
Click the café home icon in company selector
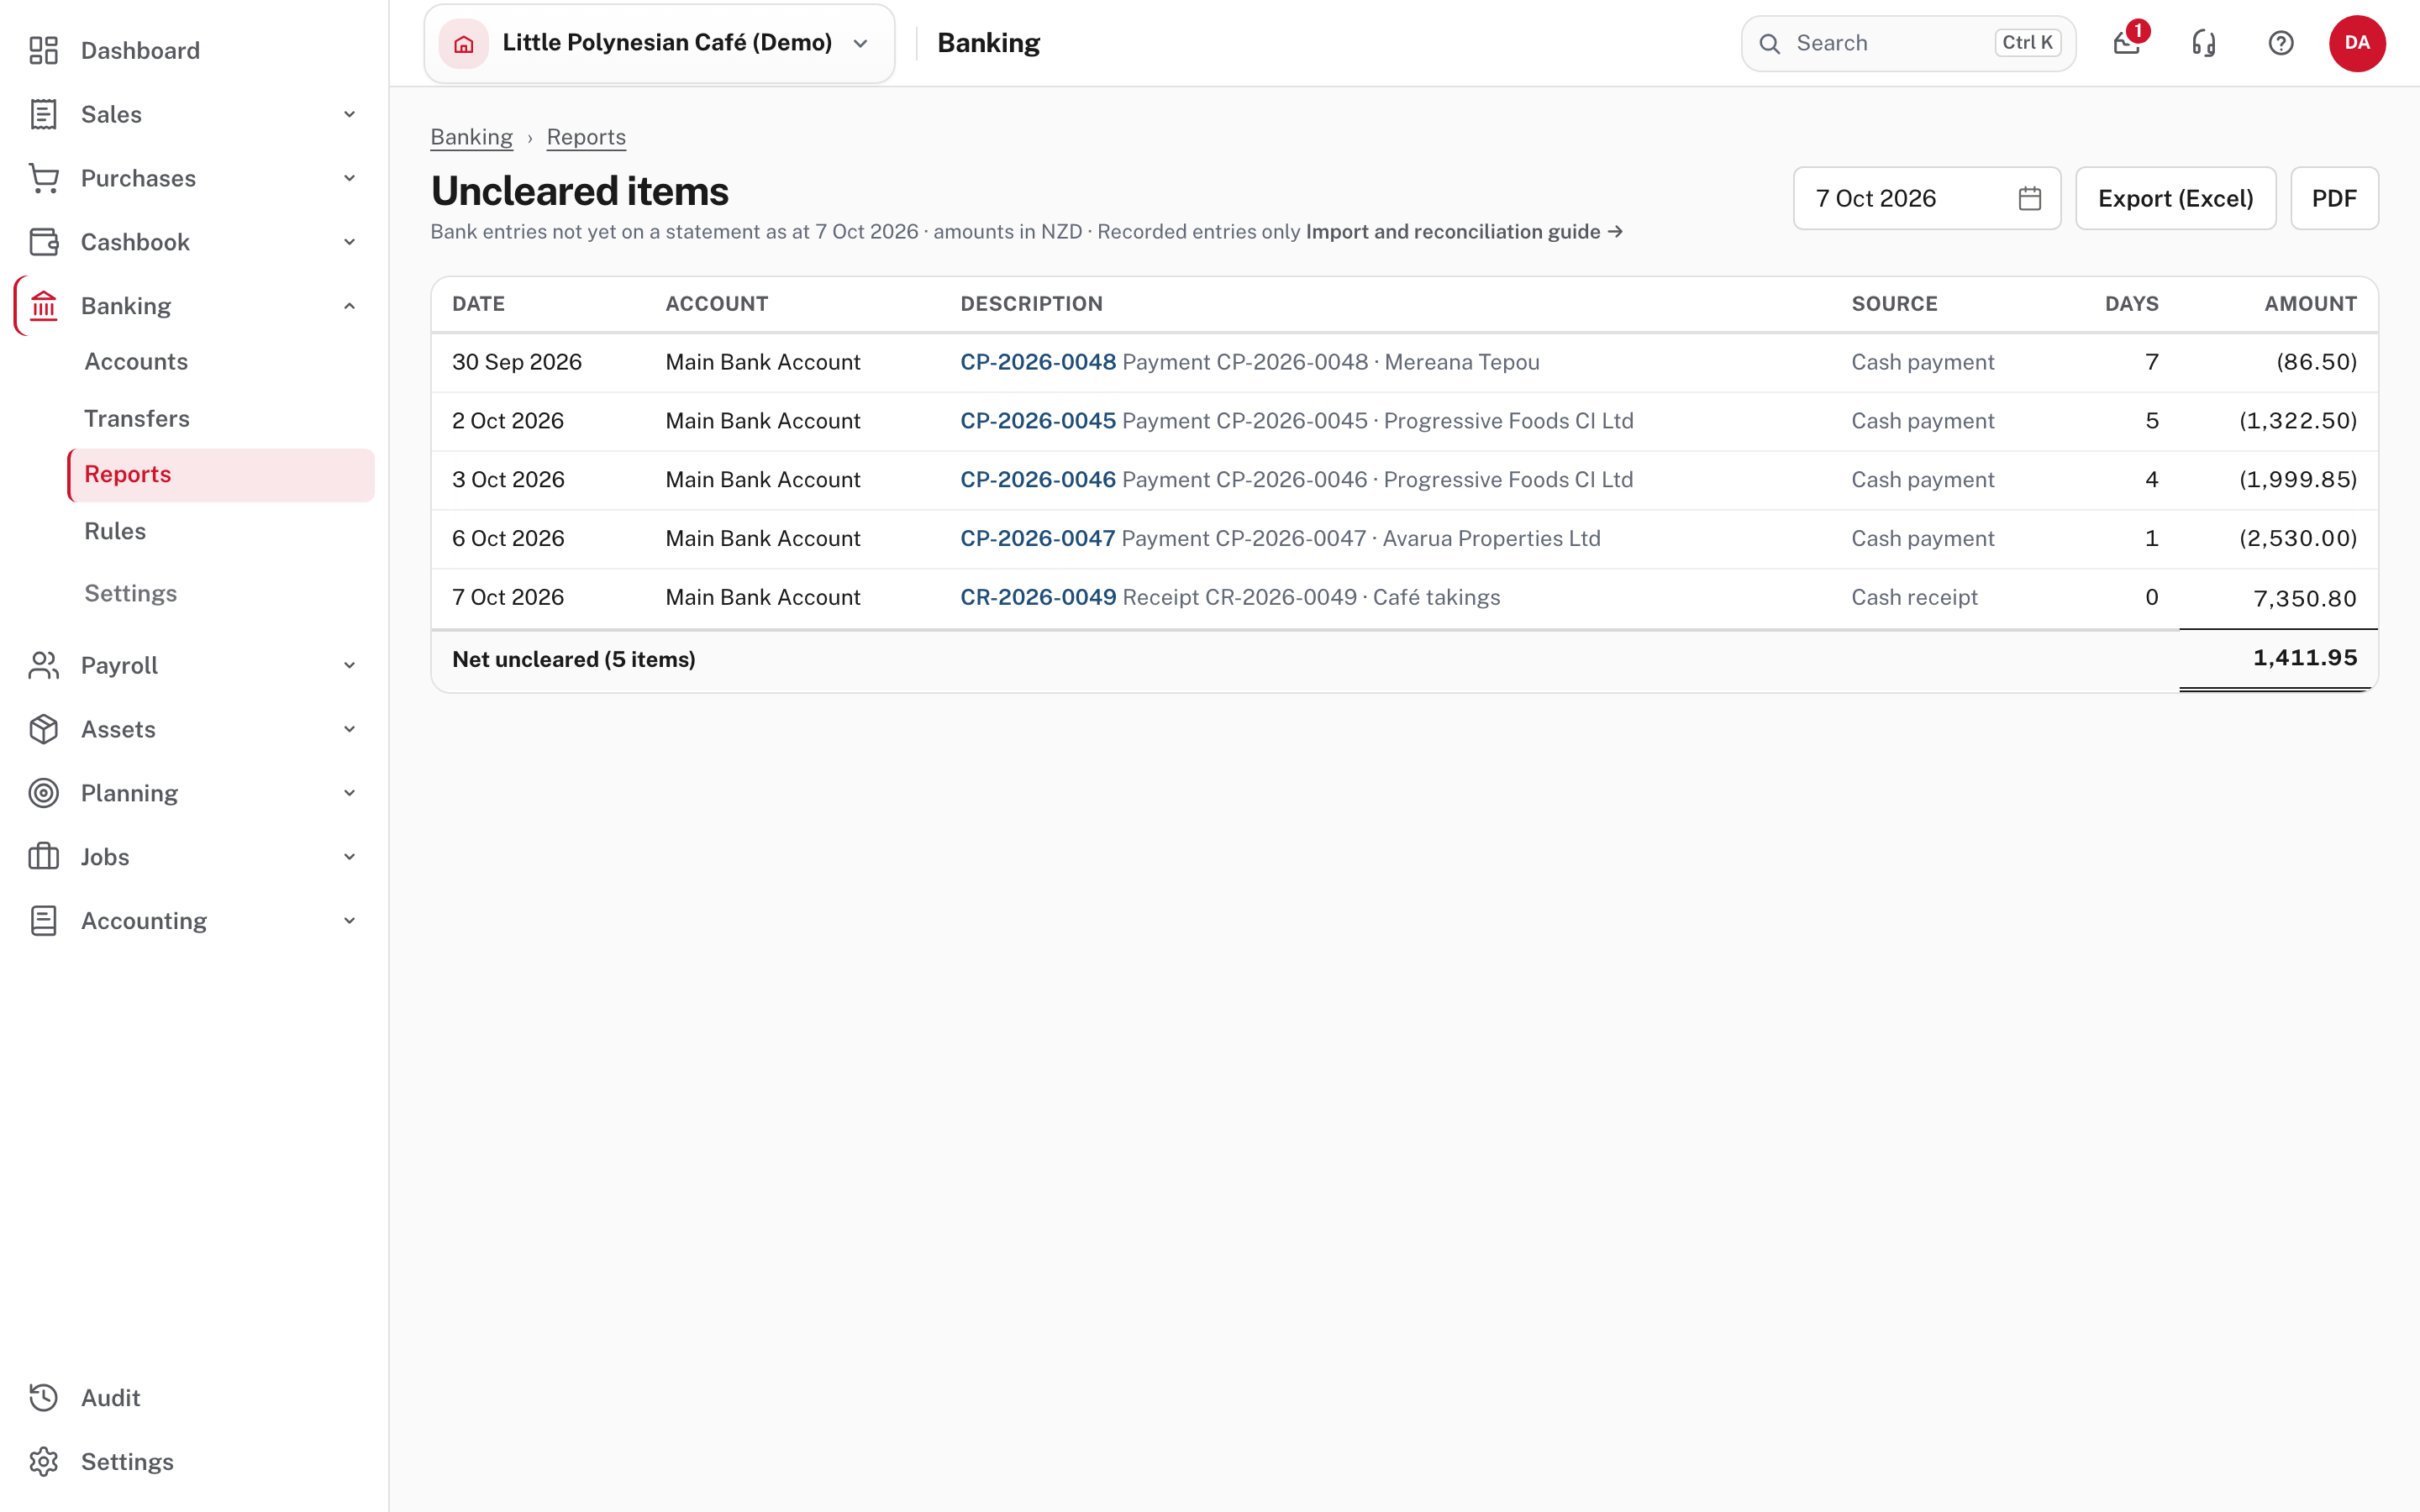[463, 43]
